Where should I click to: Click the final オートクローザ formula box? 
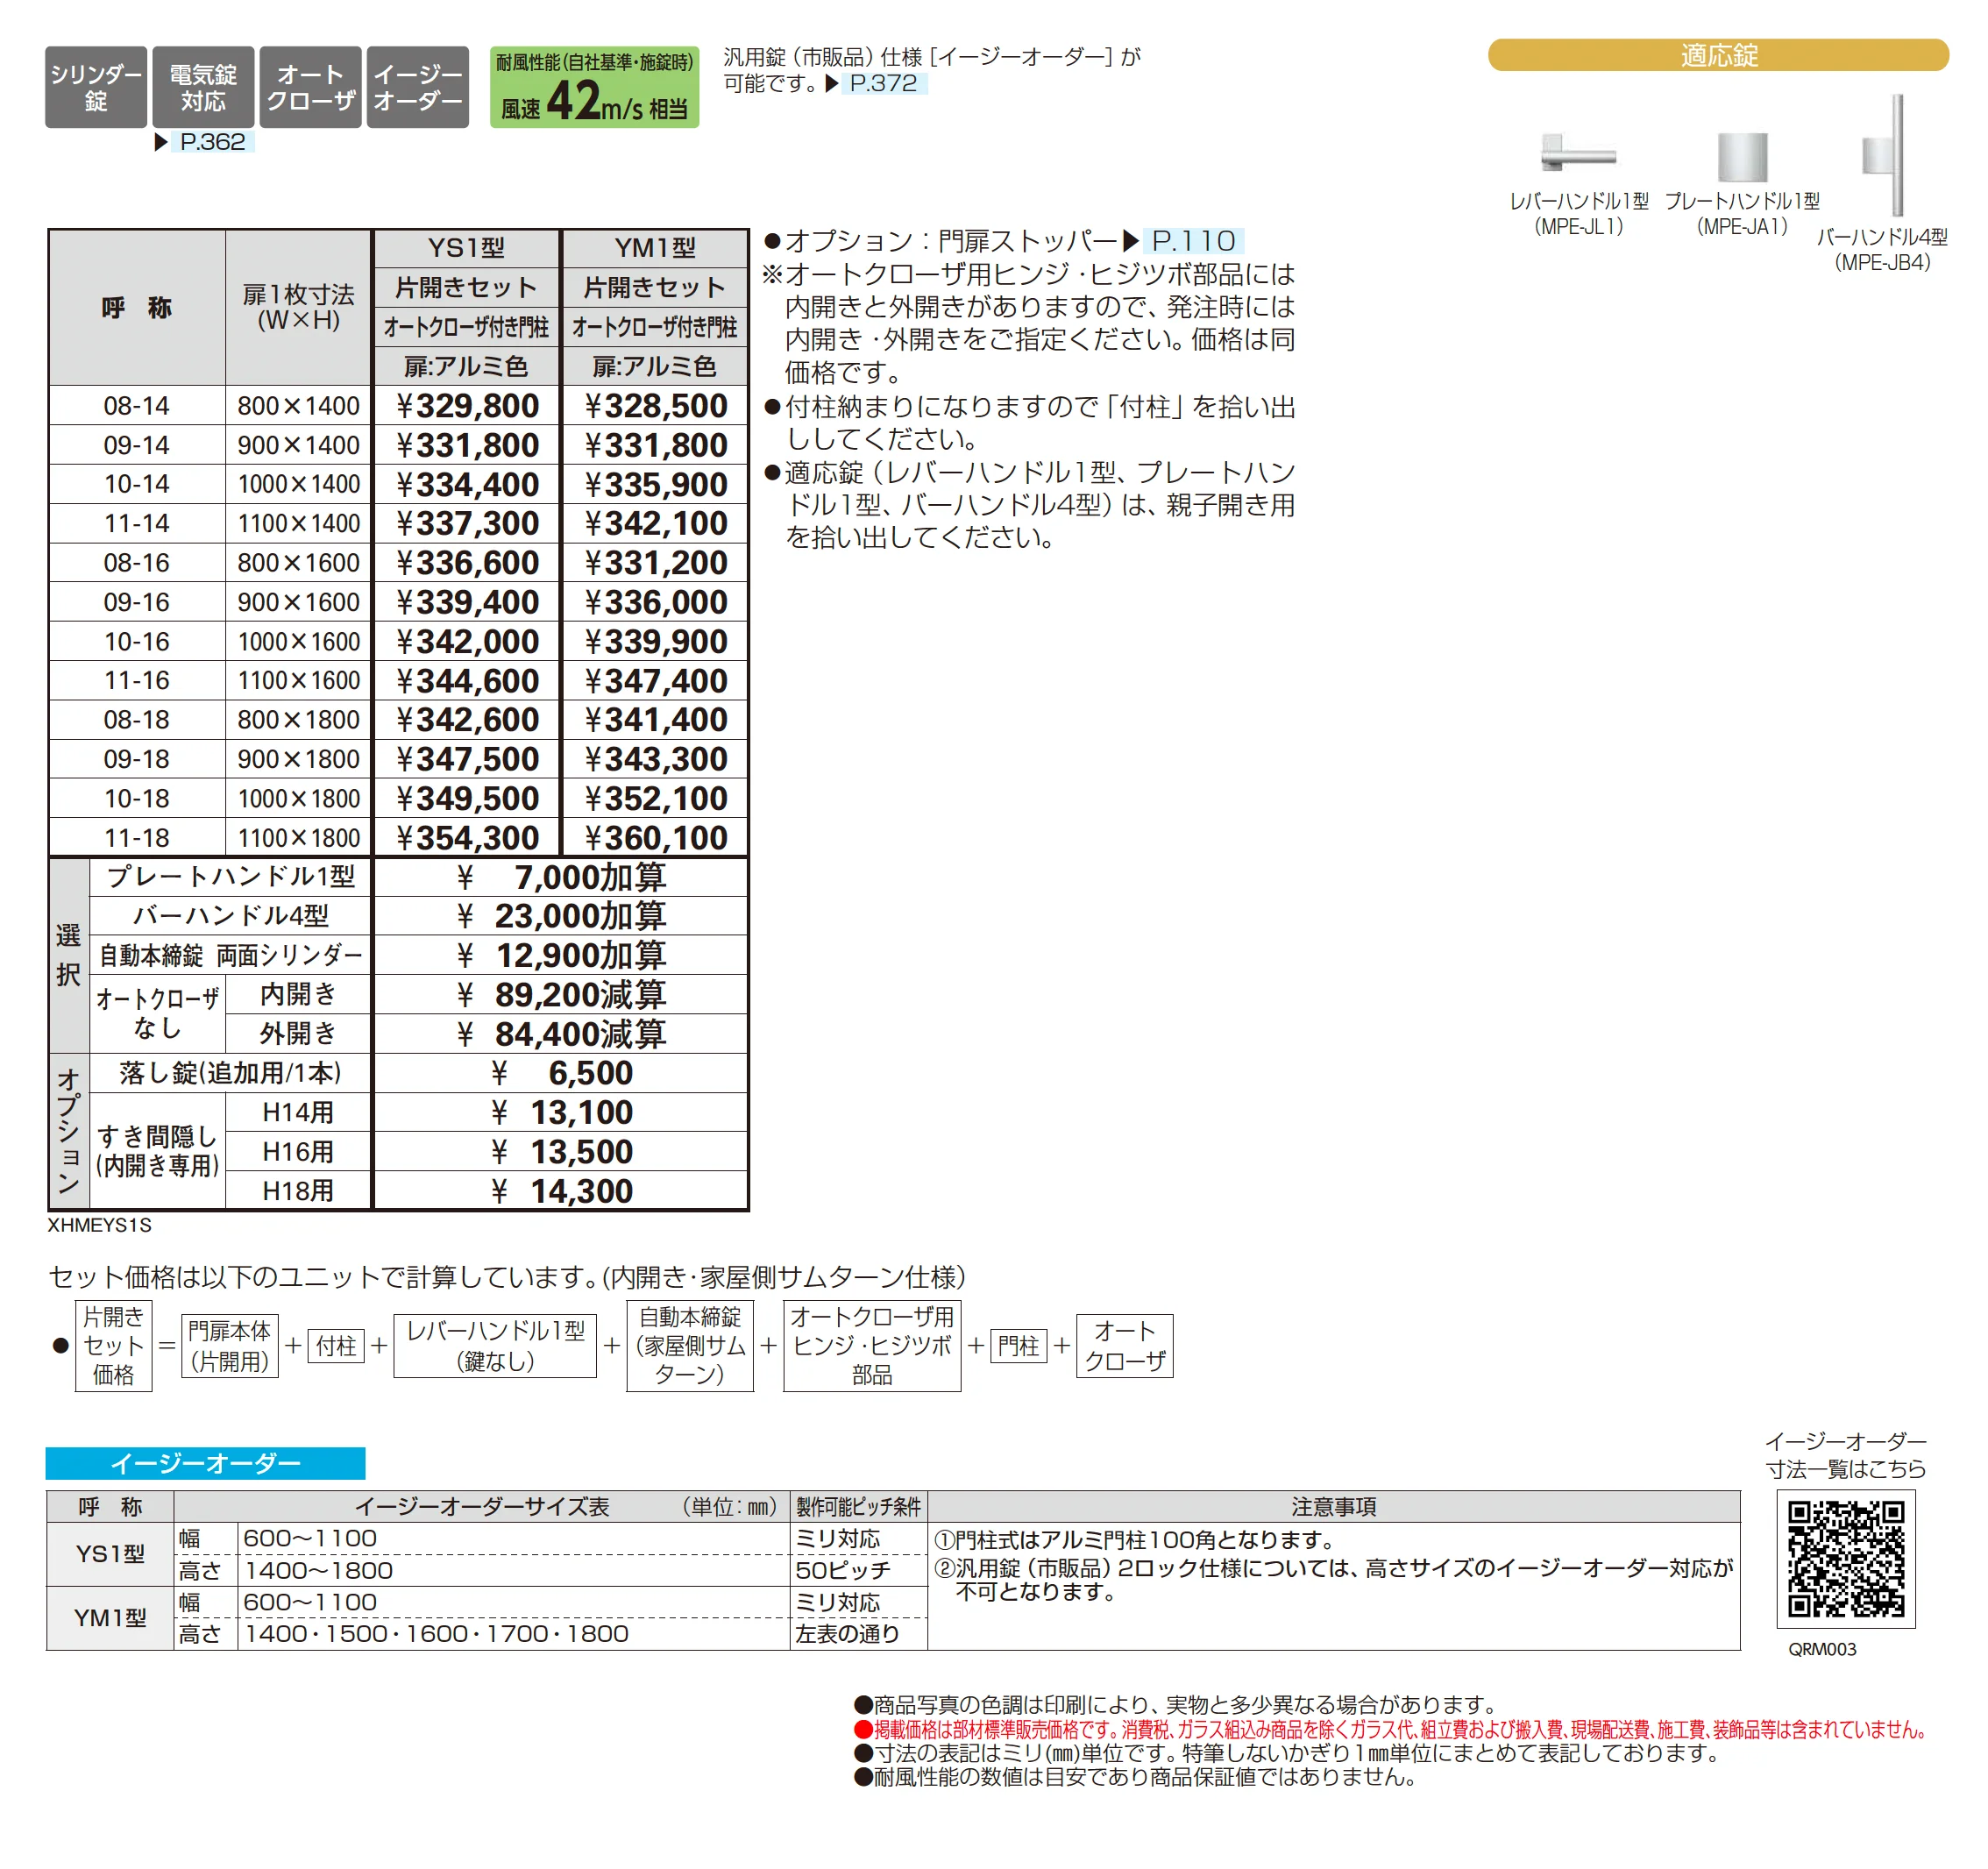[x=1125, y=1346]
